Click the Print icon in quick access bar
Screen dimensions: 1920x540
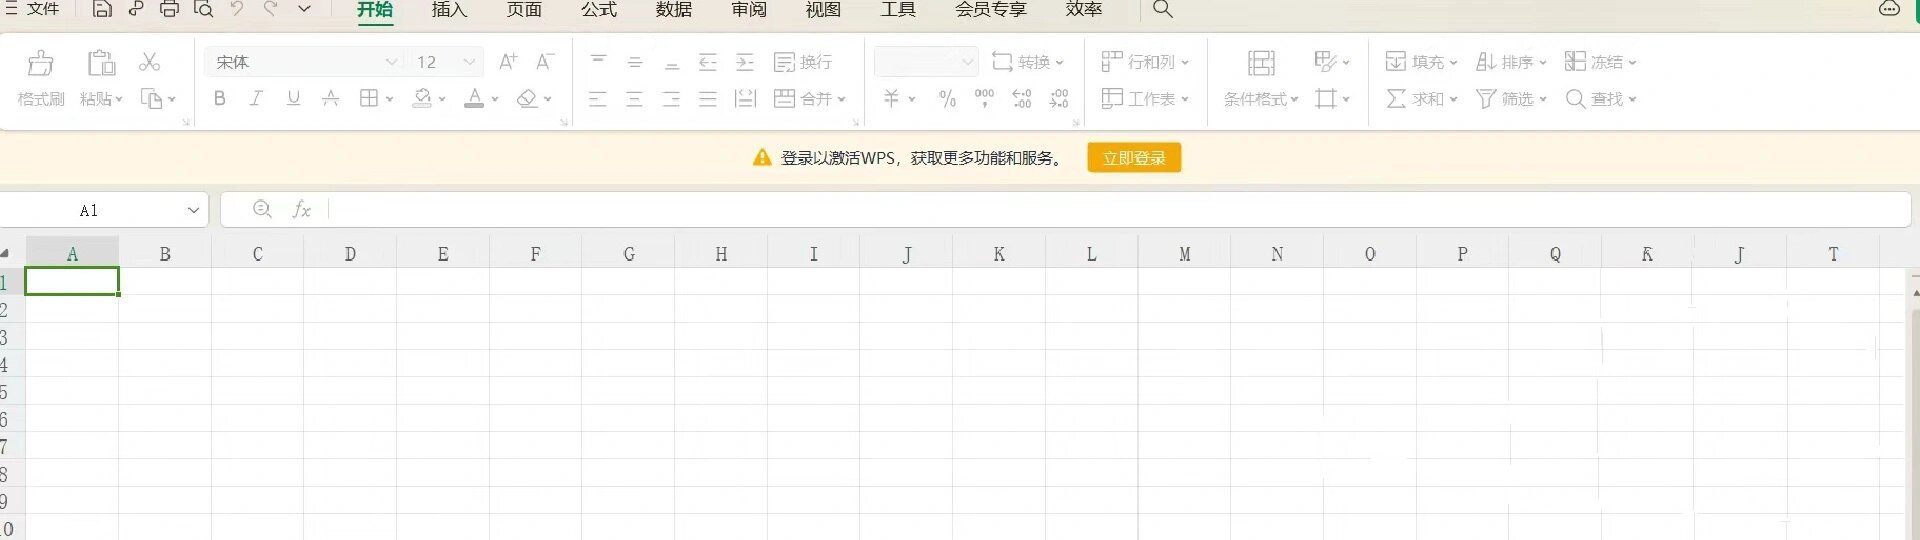coord(169,9)
